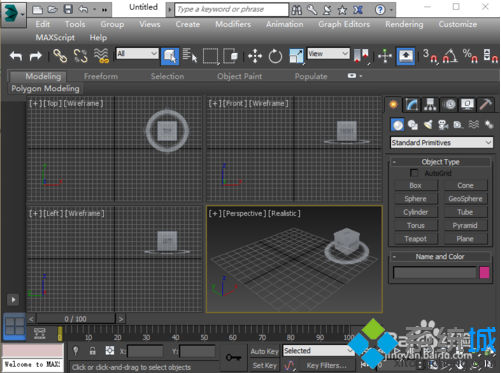Screen dimensions: 501x373
Task: Toggle keyboard shortcut override button
Action: [406, 56]
